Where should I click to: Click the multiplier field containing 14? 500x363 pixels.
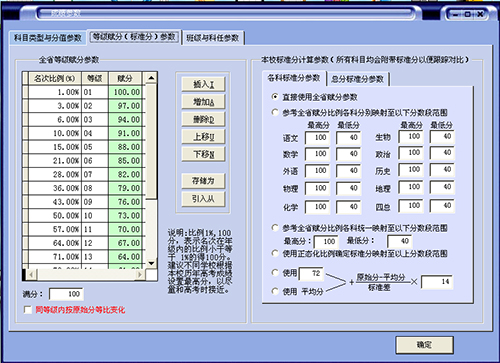tap(437, 282)
